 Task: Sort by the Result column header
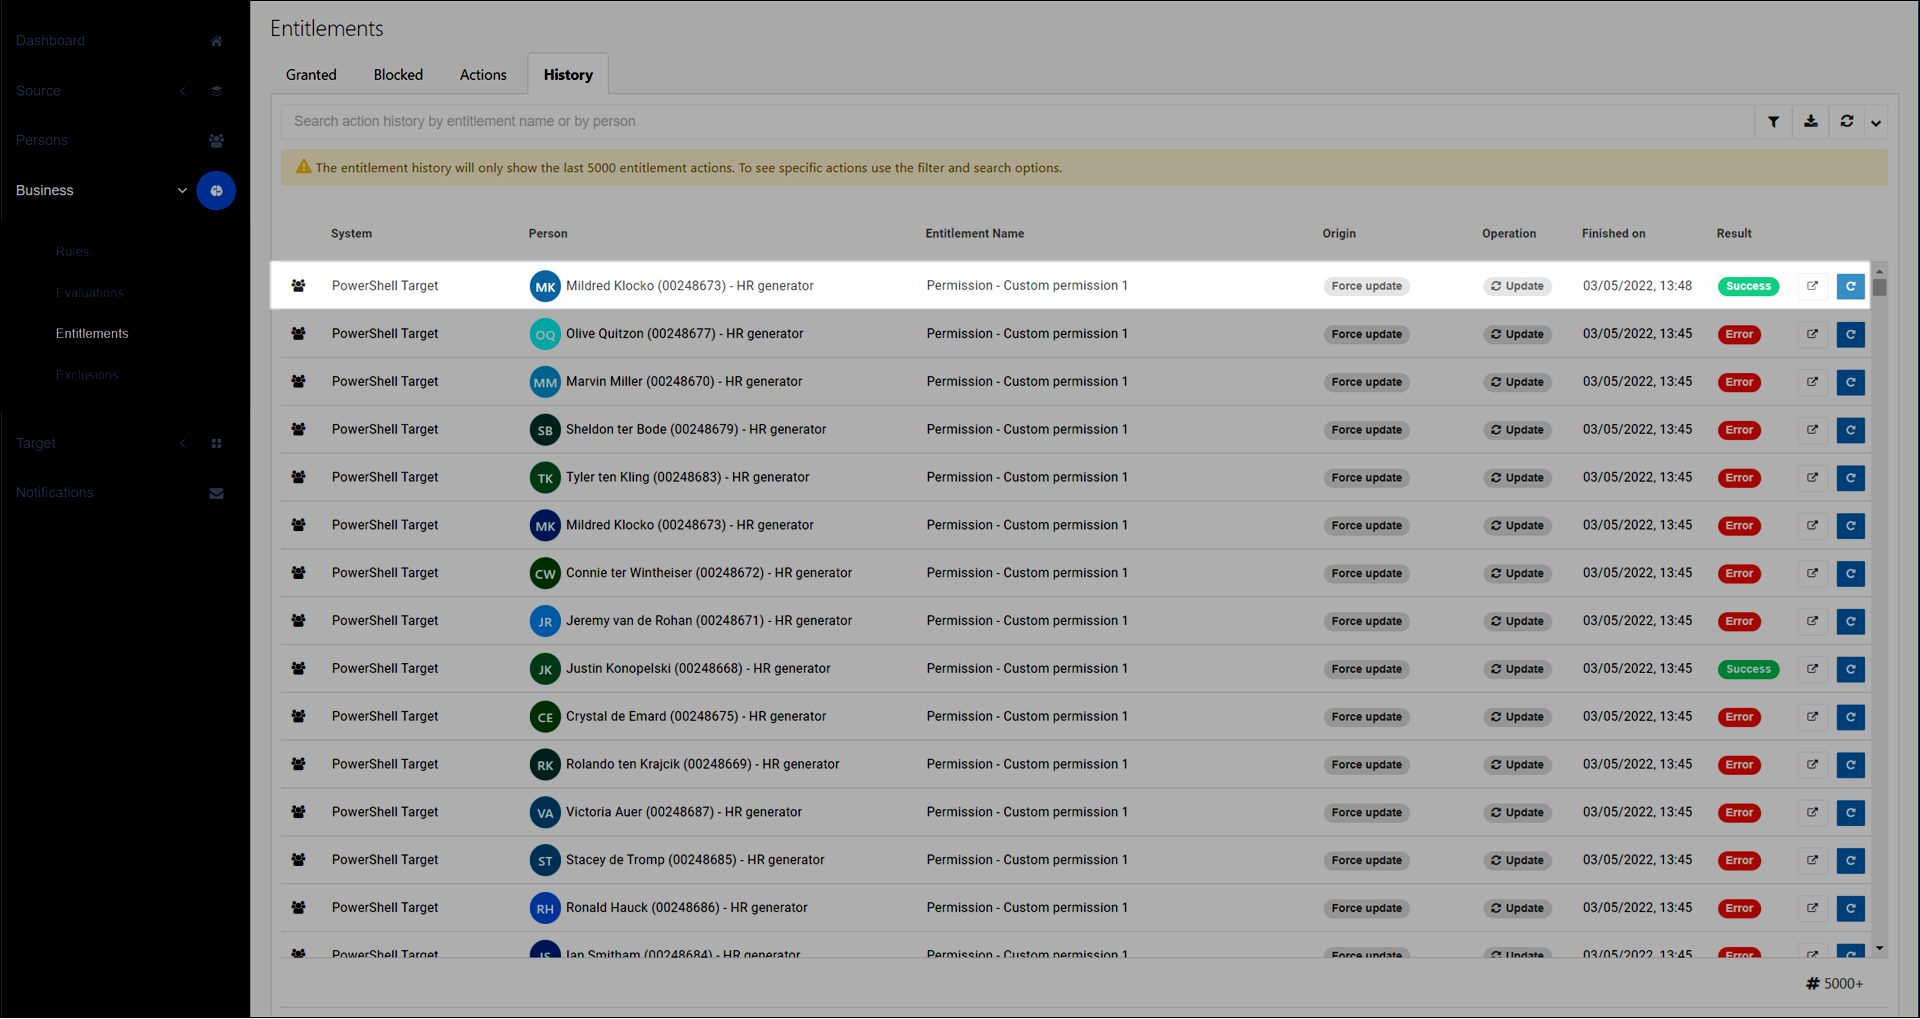1734,234
